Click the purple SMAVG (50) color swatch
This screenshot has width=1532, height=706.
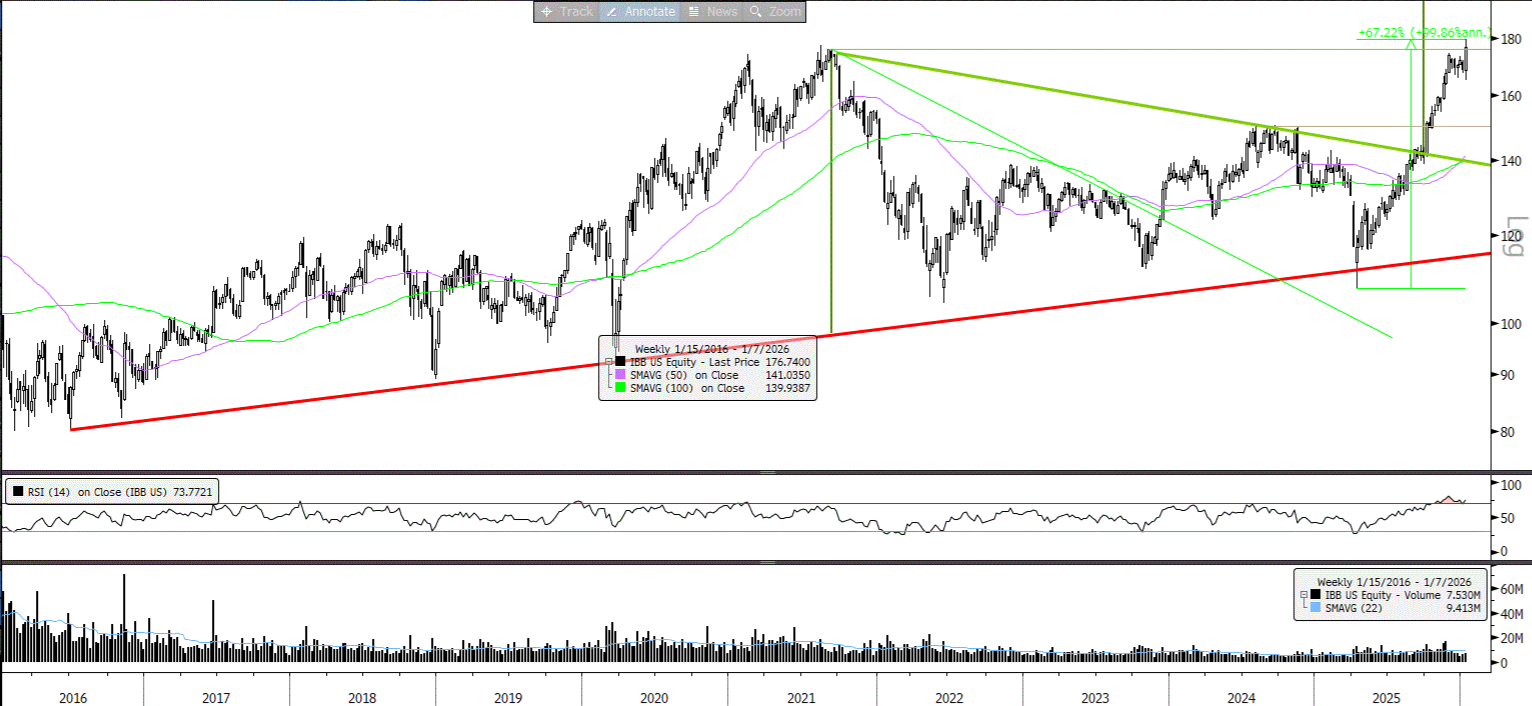click(621, 375)
